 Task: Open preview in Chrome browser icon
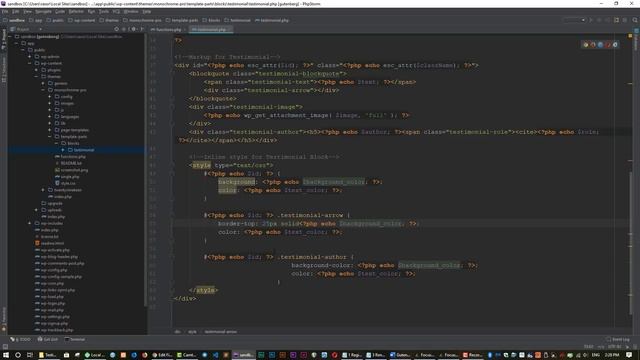pos(586,44)
